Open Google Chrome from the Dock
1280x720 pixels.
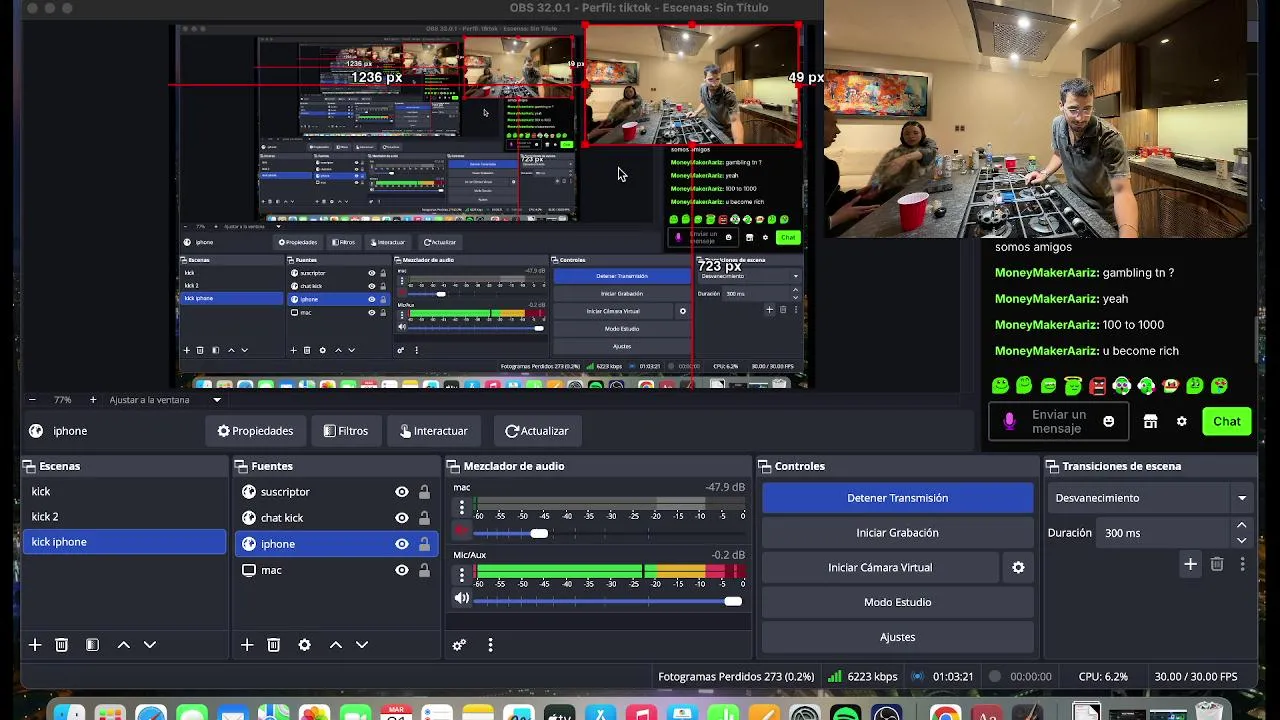(x=945, y=713)
